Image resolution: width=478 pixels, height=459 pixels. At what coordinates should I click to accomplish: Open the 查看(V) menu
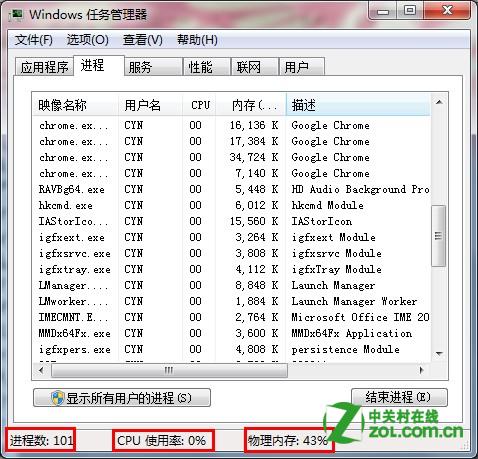143,40
